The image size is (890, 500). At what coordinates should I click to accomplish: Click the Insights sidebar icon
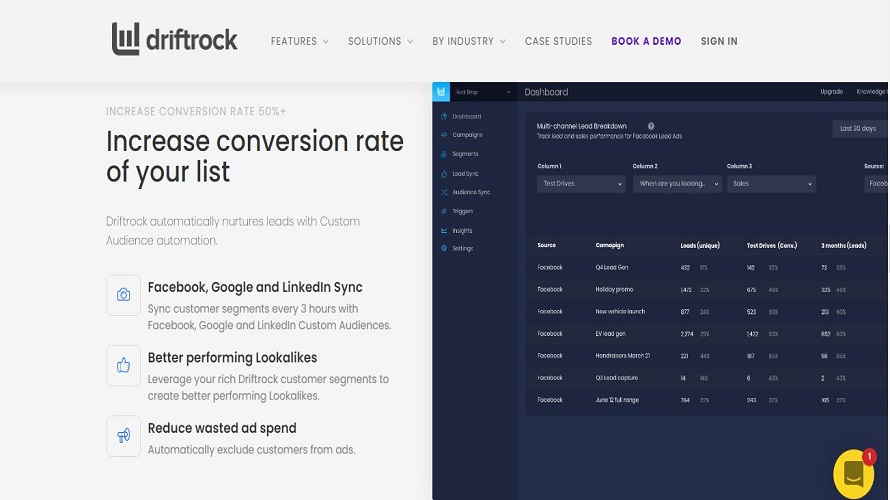(x=444, y=230)
